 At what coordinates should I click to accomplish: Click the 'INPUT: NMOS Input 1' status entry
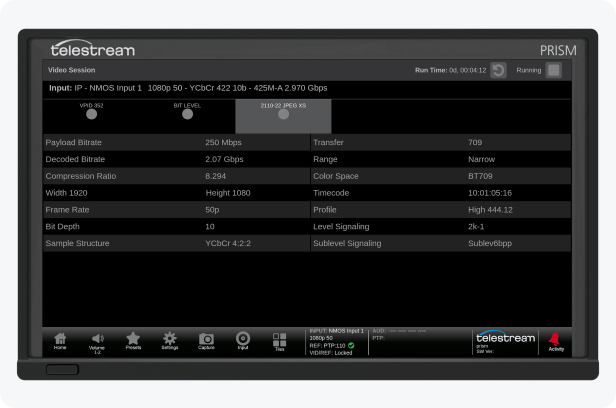337,331
